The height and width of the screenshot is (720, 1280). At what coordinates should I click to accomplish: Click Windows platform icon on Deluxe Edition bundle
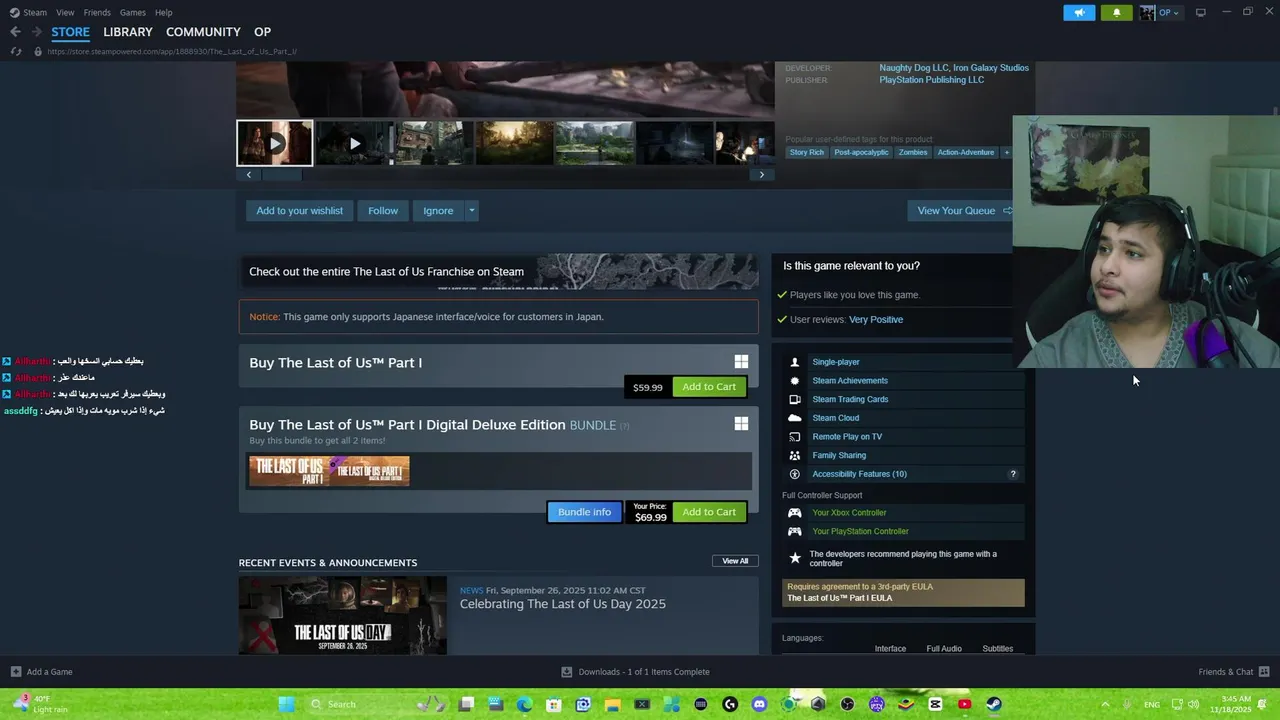(741, 424)
